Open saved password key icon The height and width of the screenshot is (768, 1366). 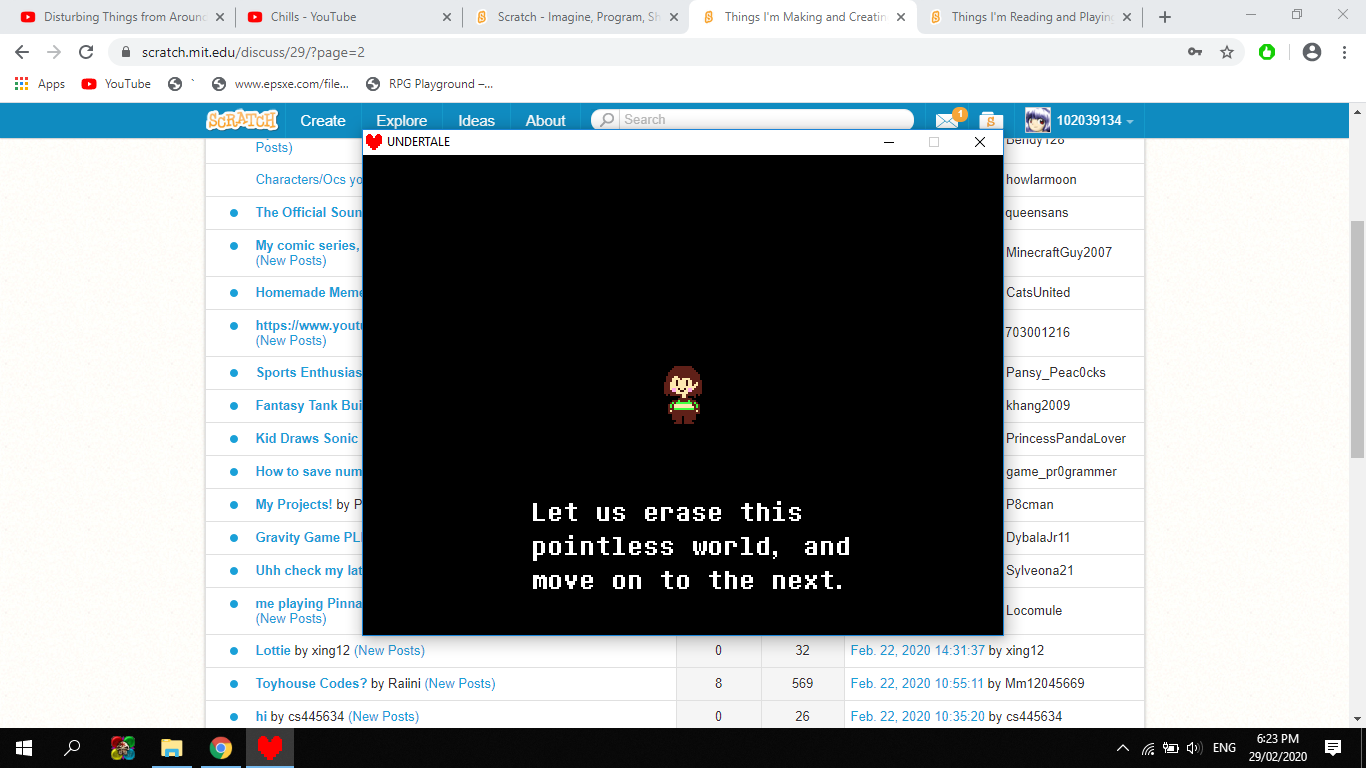pos(1195,52)
